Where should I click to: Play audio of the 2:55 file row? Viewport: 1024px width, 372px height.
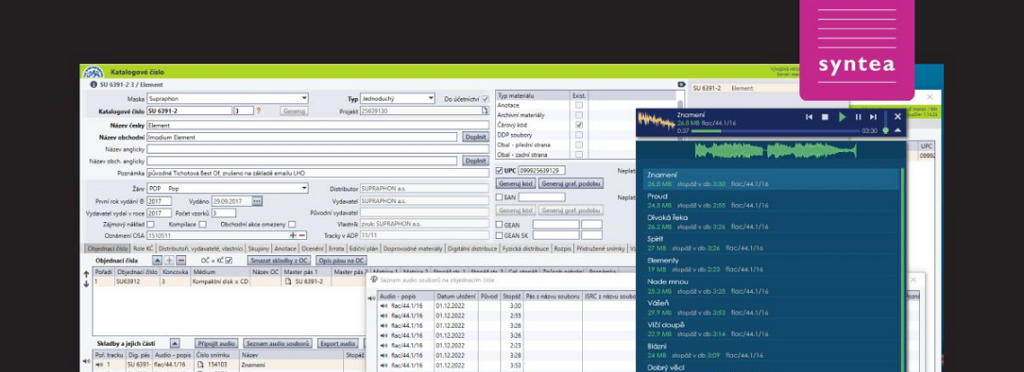(x=385, y=316)
